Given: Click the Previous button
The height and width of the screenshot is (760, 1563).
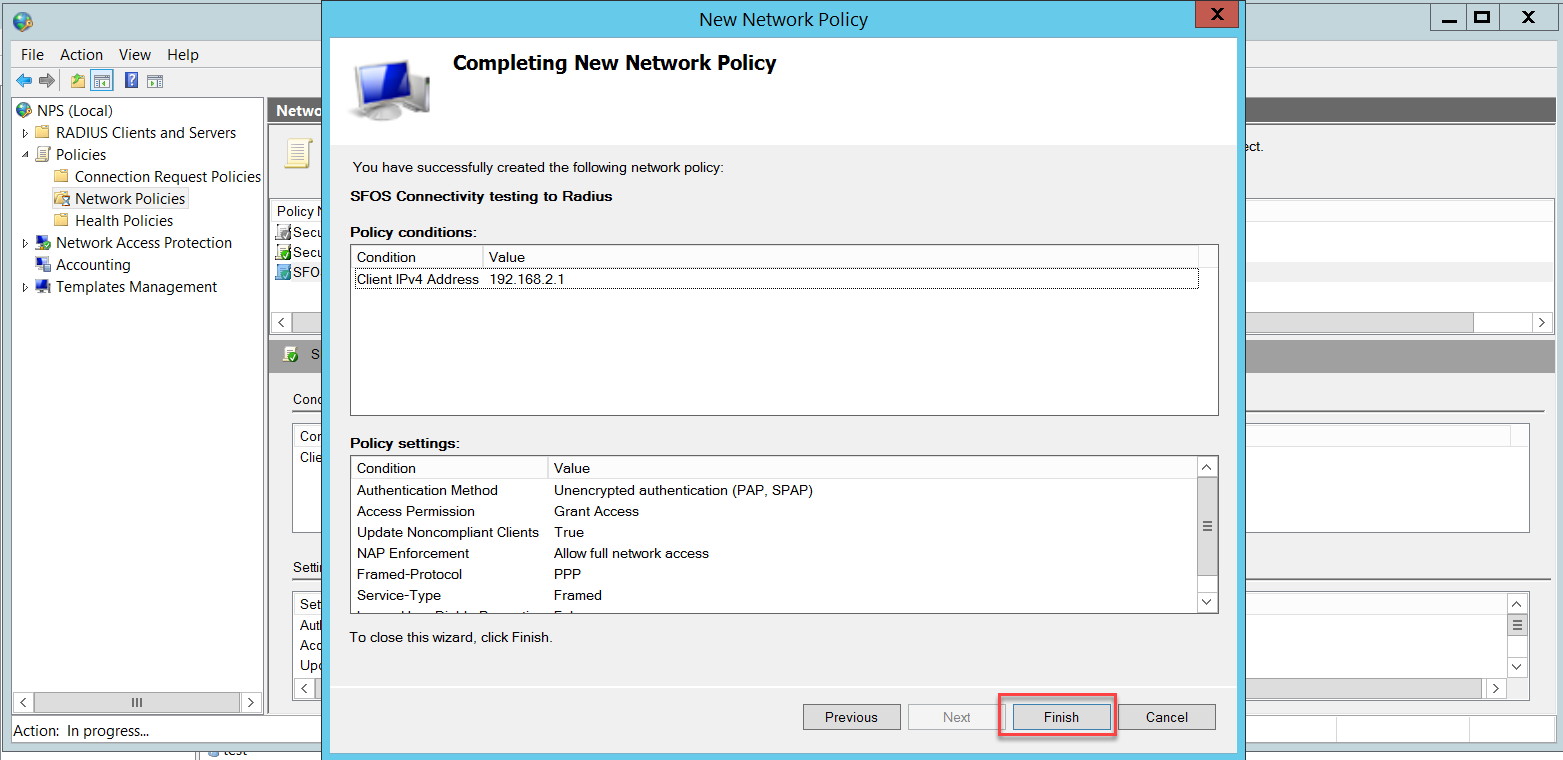Looking at the screenshot, I should tap(851, 717).
